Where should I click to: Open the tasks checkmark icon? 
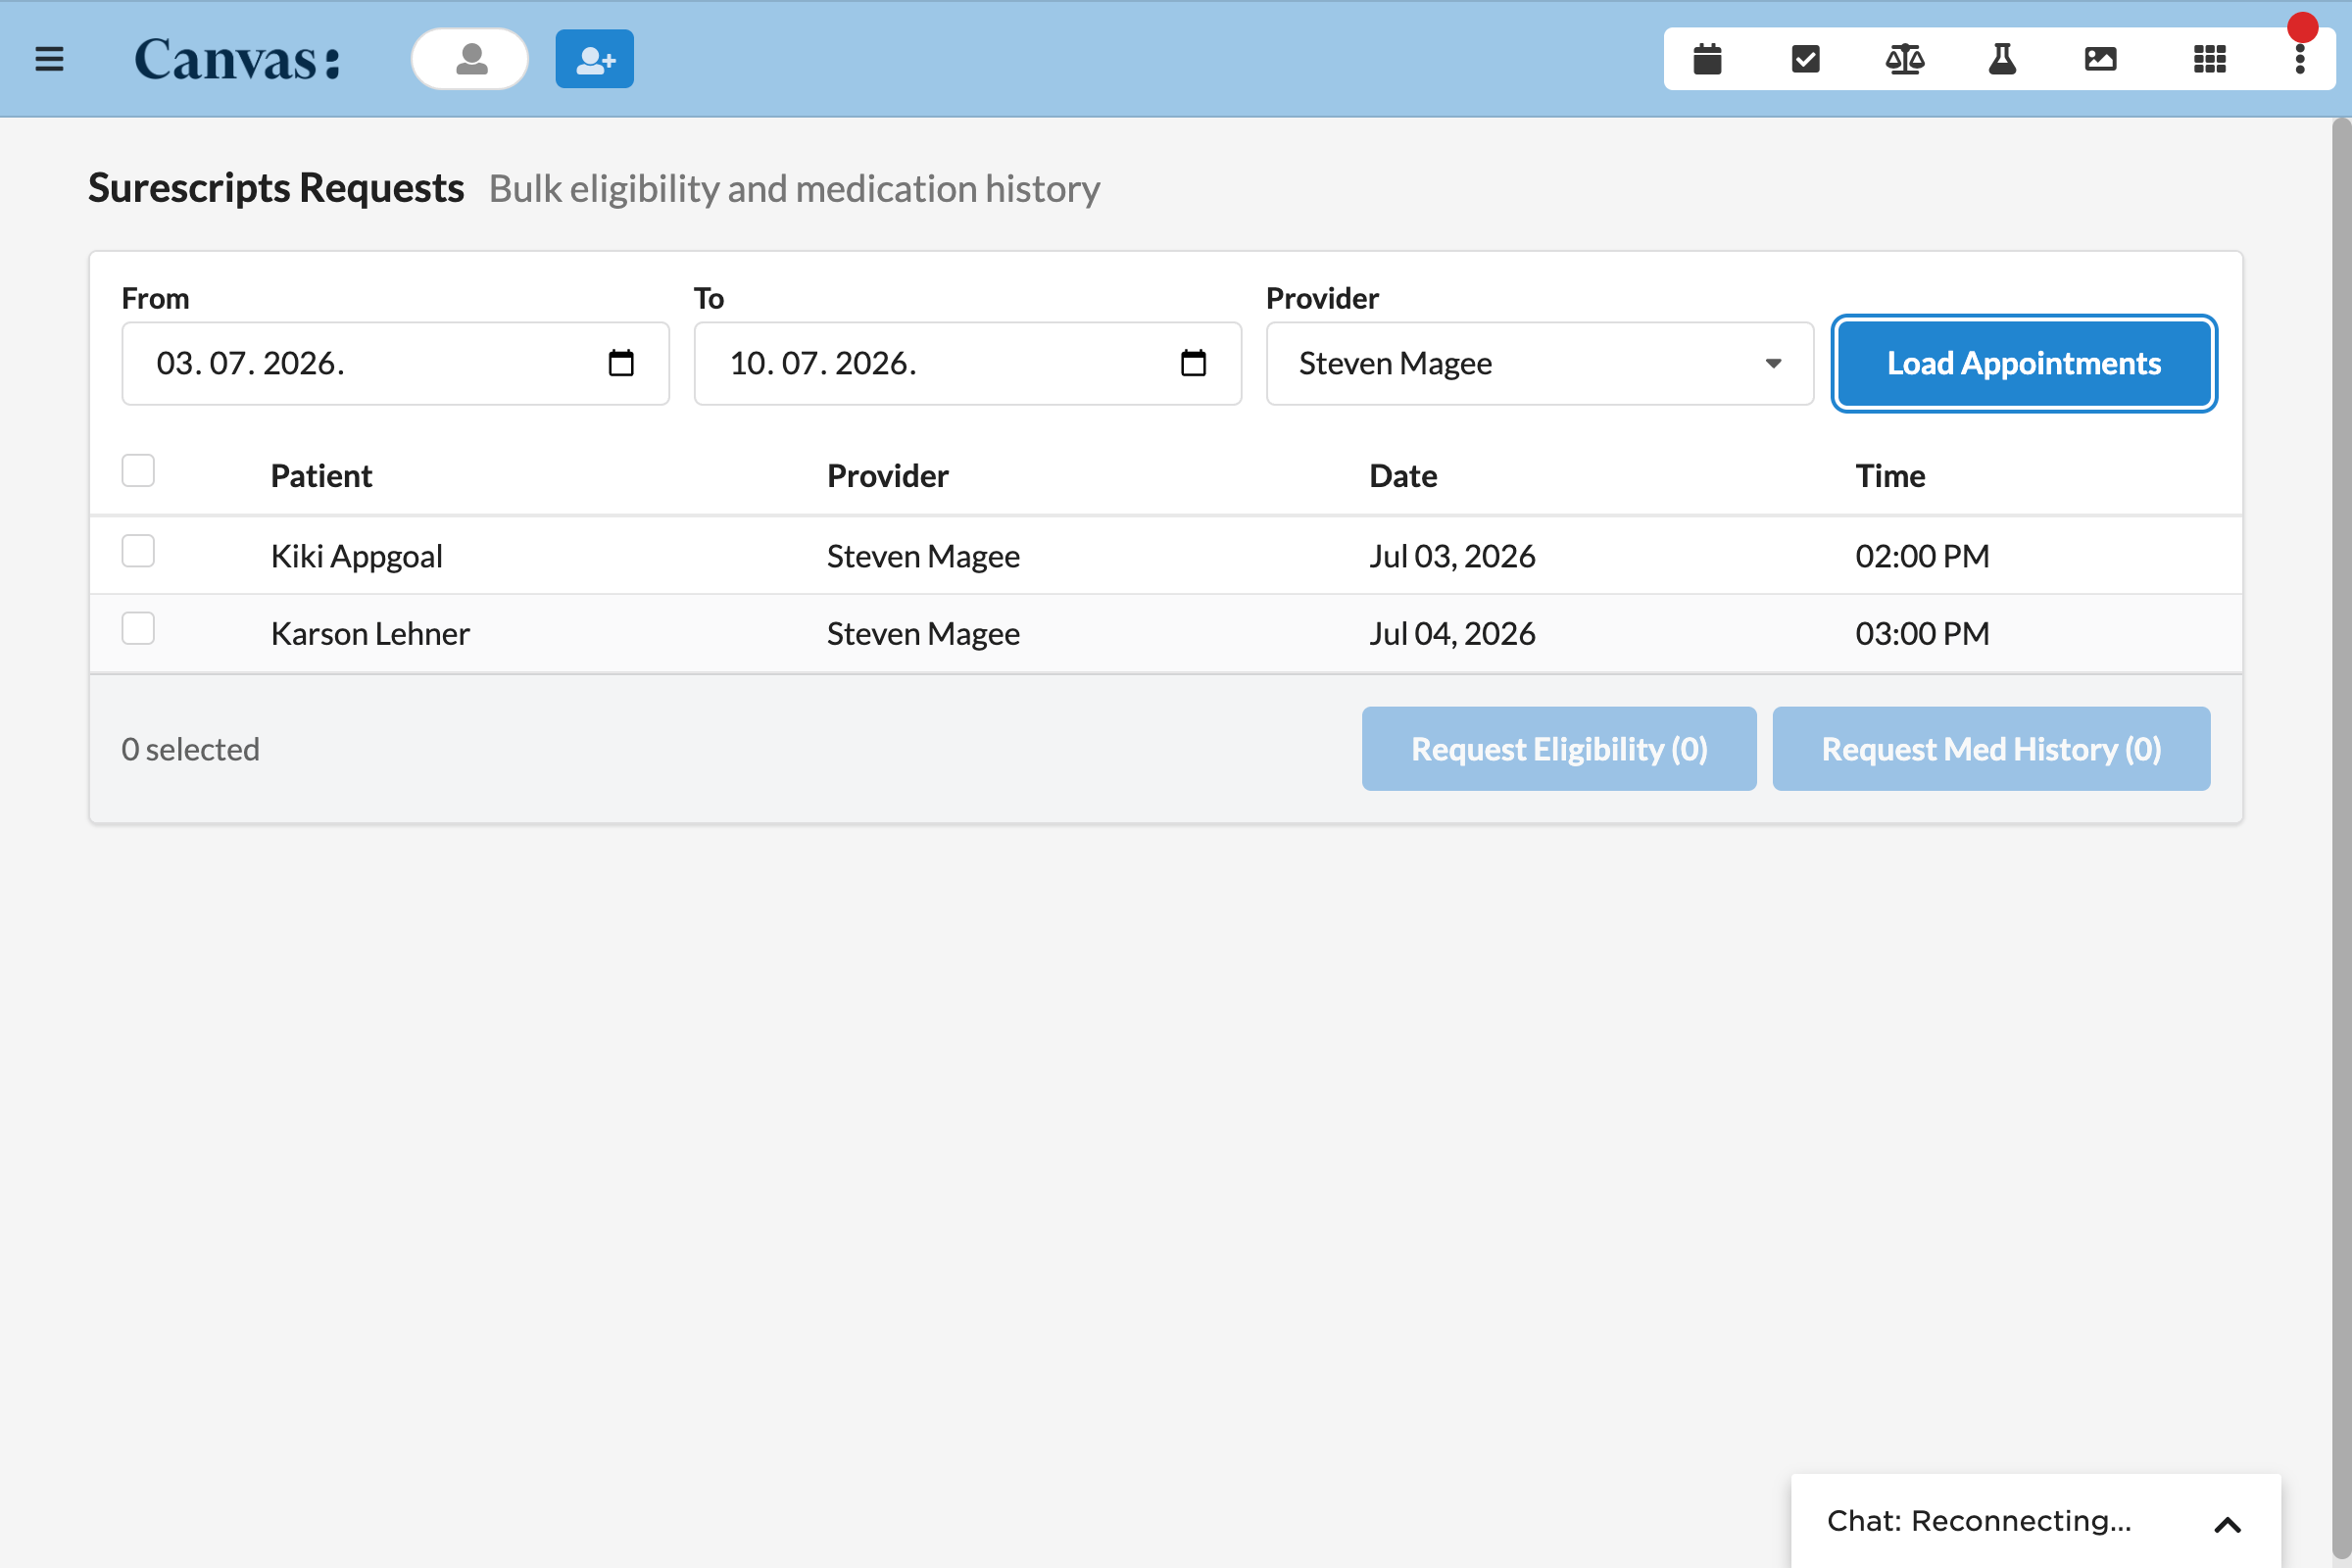click(1806, 59)
